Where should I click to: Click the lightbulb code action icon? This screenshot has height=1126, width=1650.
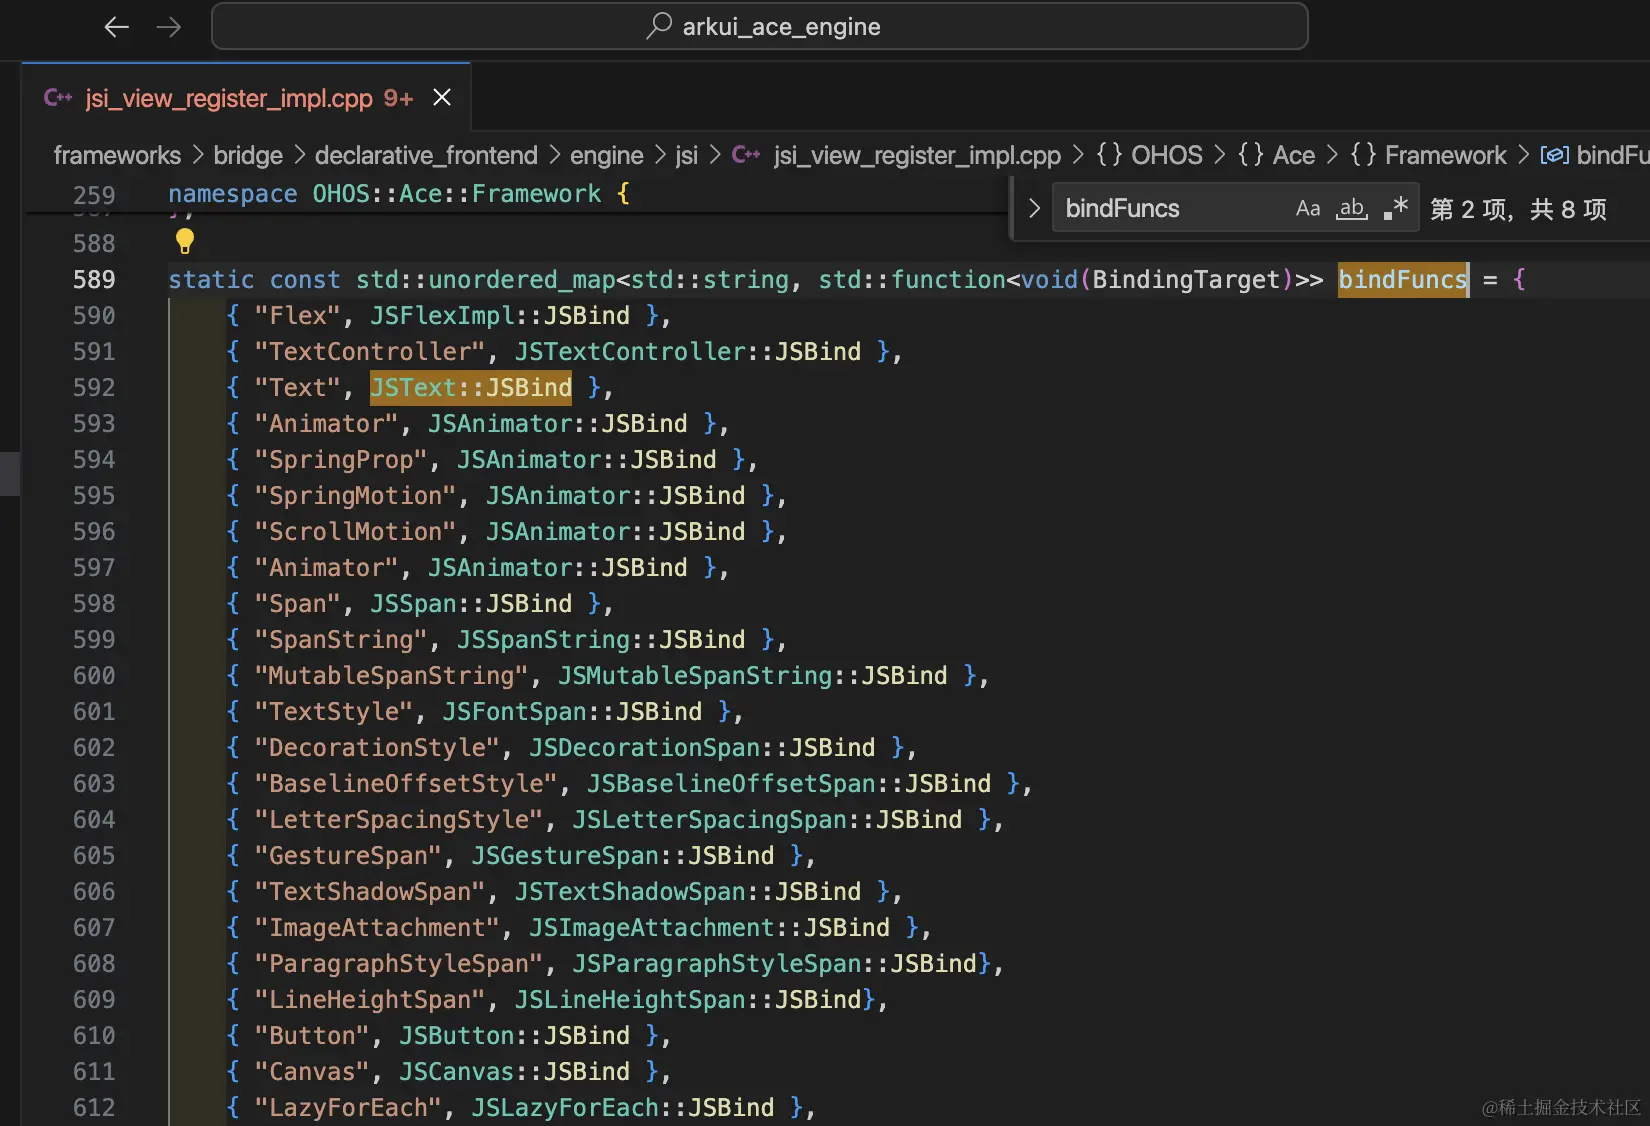tap(185, 241)
